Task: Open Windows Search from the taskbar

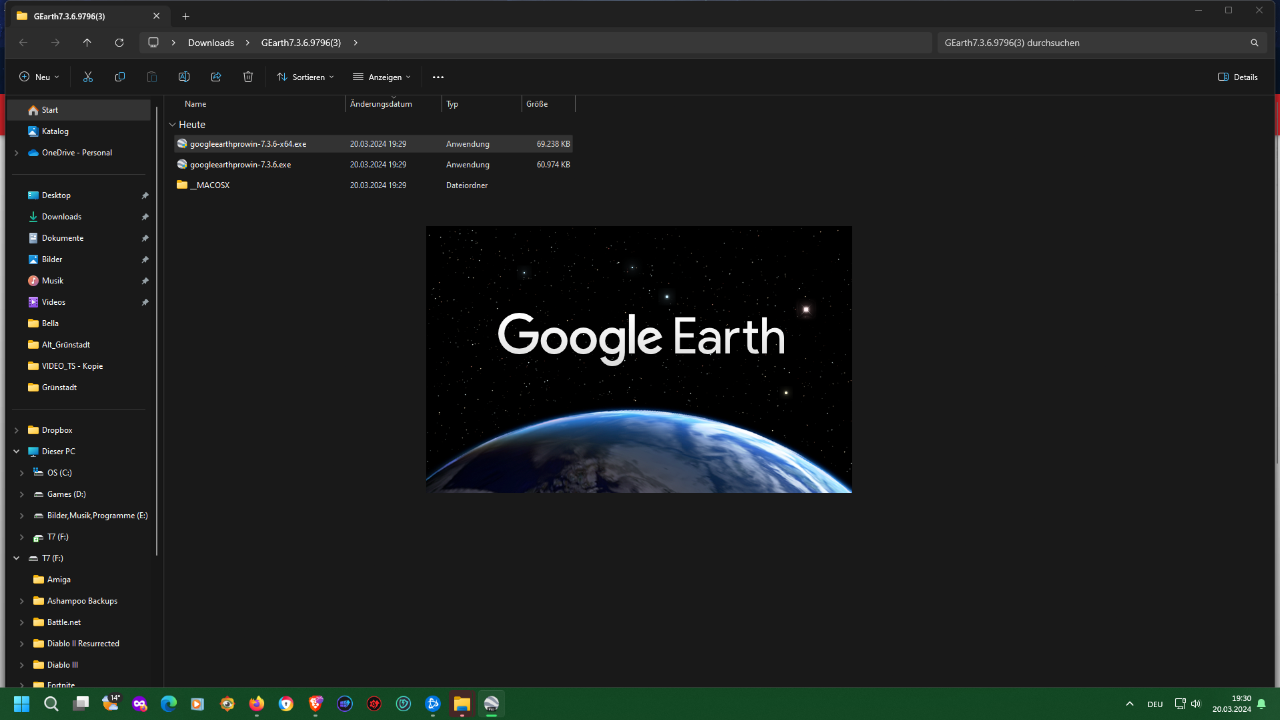Action: [51, 704]
